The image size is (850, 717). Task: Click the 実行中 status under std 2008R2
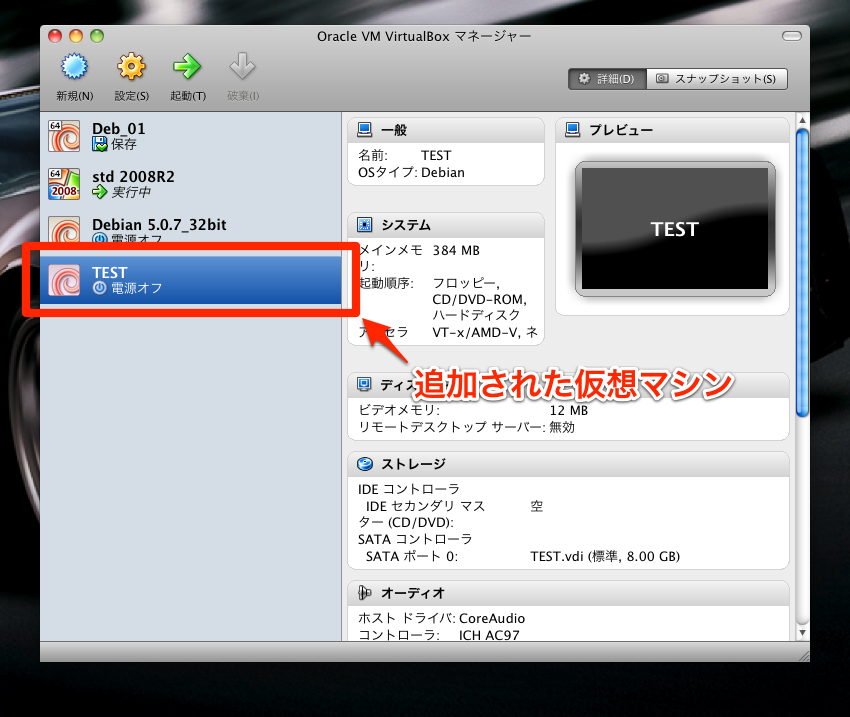(131, 192)
